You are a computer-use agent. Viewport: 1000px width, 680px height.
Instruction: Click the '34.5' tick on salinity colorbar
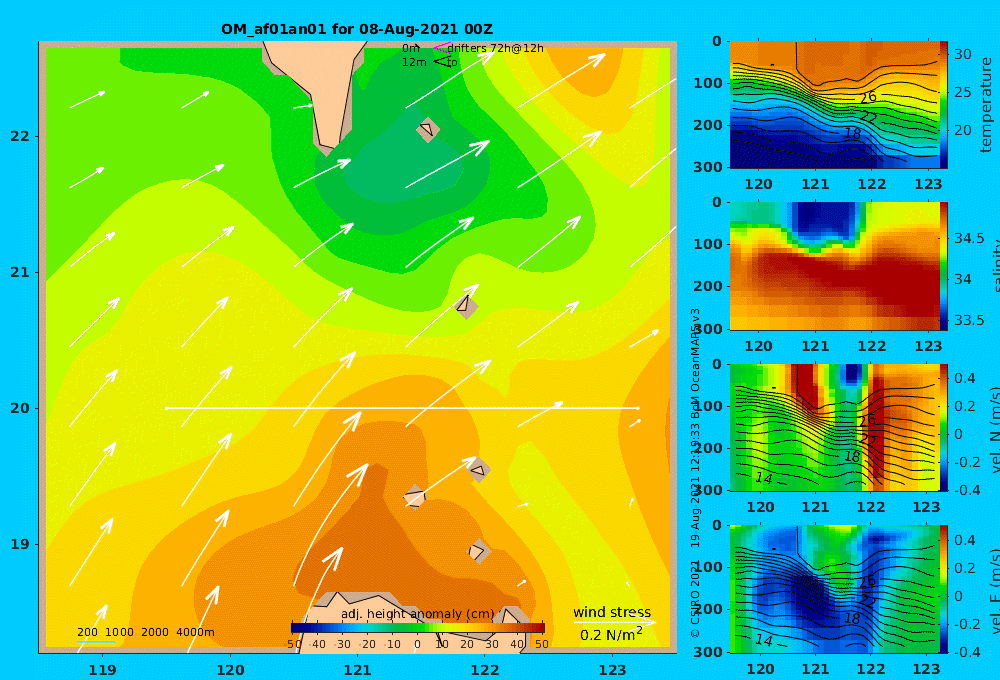click(x=969, y=239)
